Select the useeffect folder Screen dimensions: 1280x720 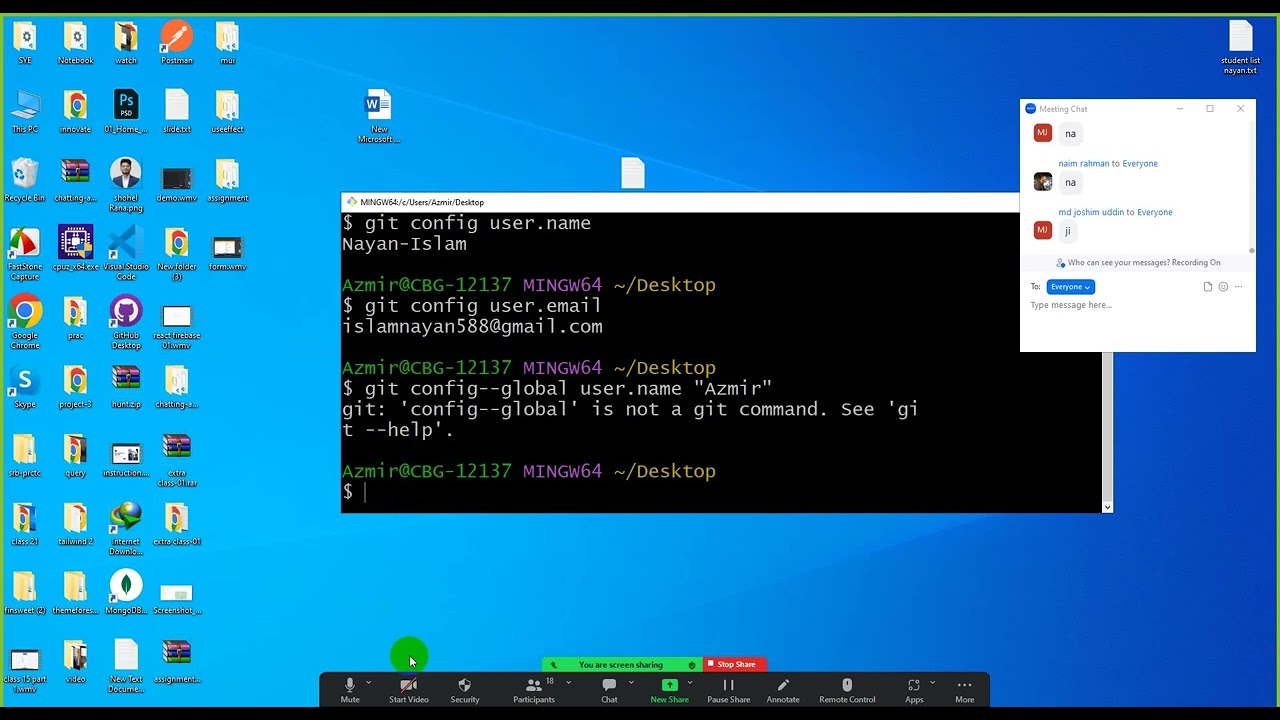click(x=228, y=112)
